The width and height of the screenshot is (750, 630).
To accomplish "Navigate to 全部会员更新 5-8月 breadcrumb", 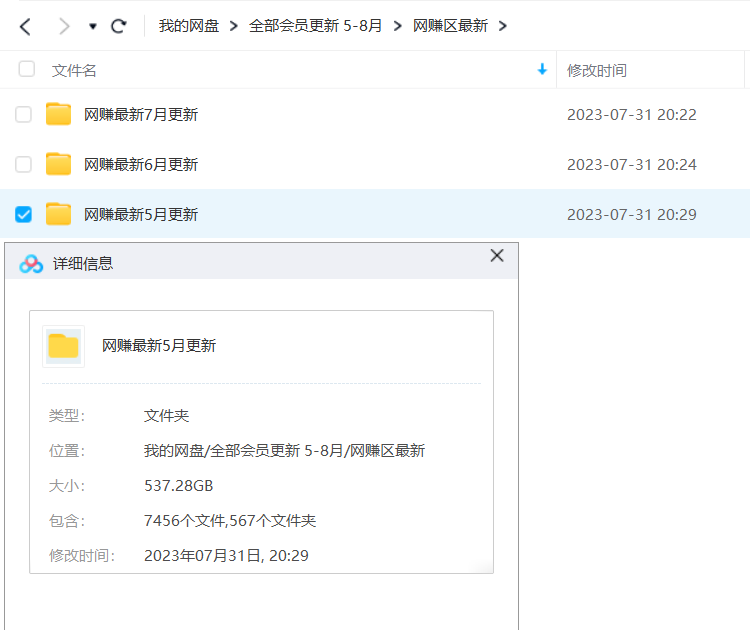I will [316, 26].
